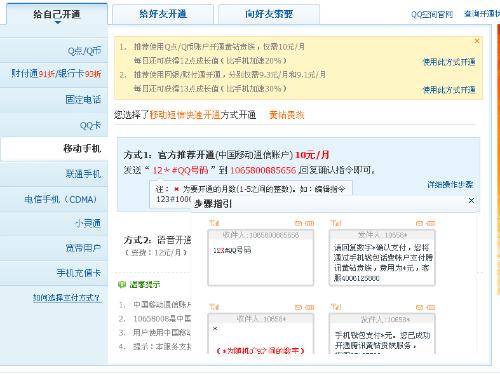Open the 向好友索要 tab
Image resolution: width=500 pixels, height=374 pixels.
(269, 14)
